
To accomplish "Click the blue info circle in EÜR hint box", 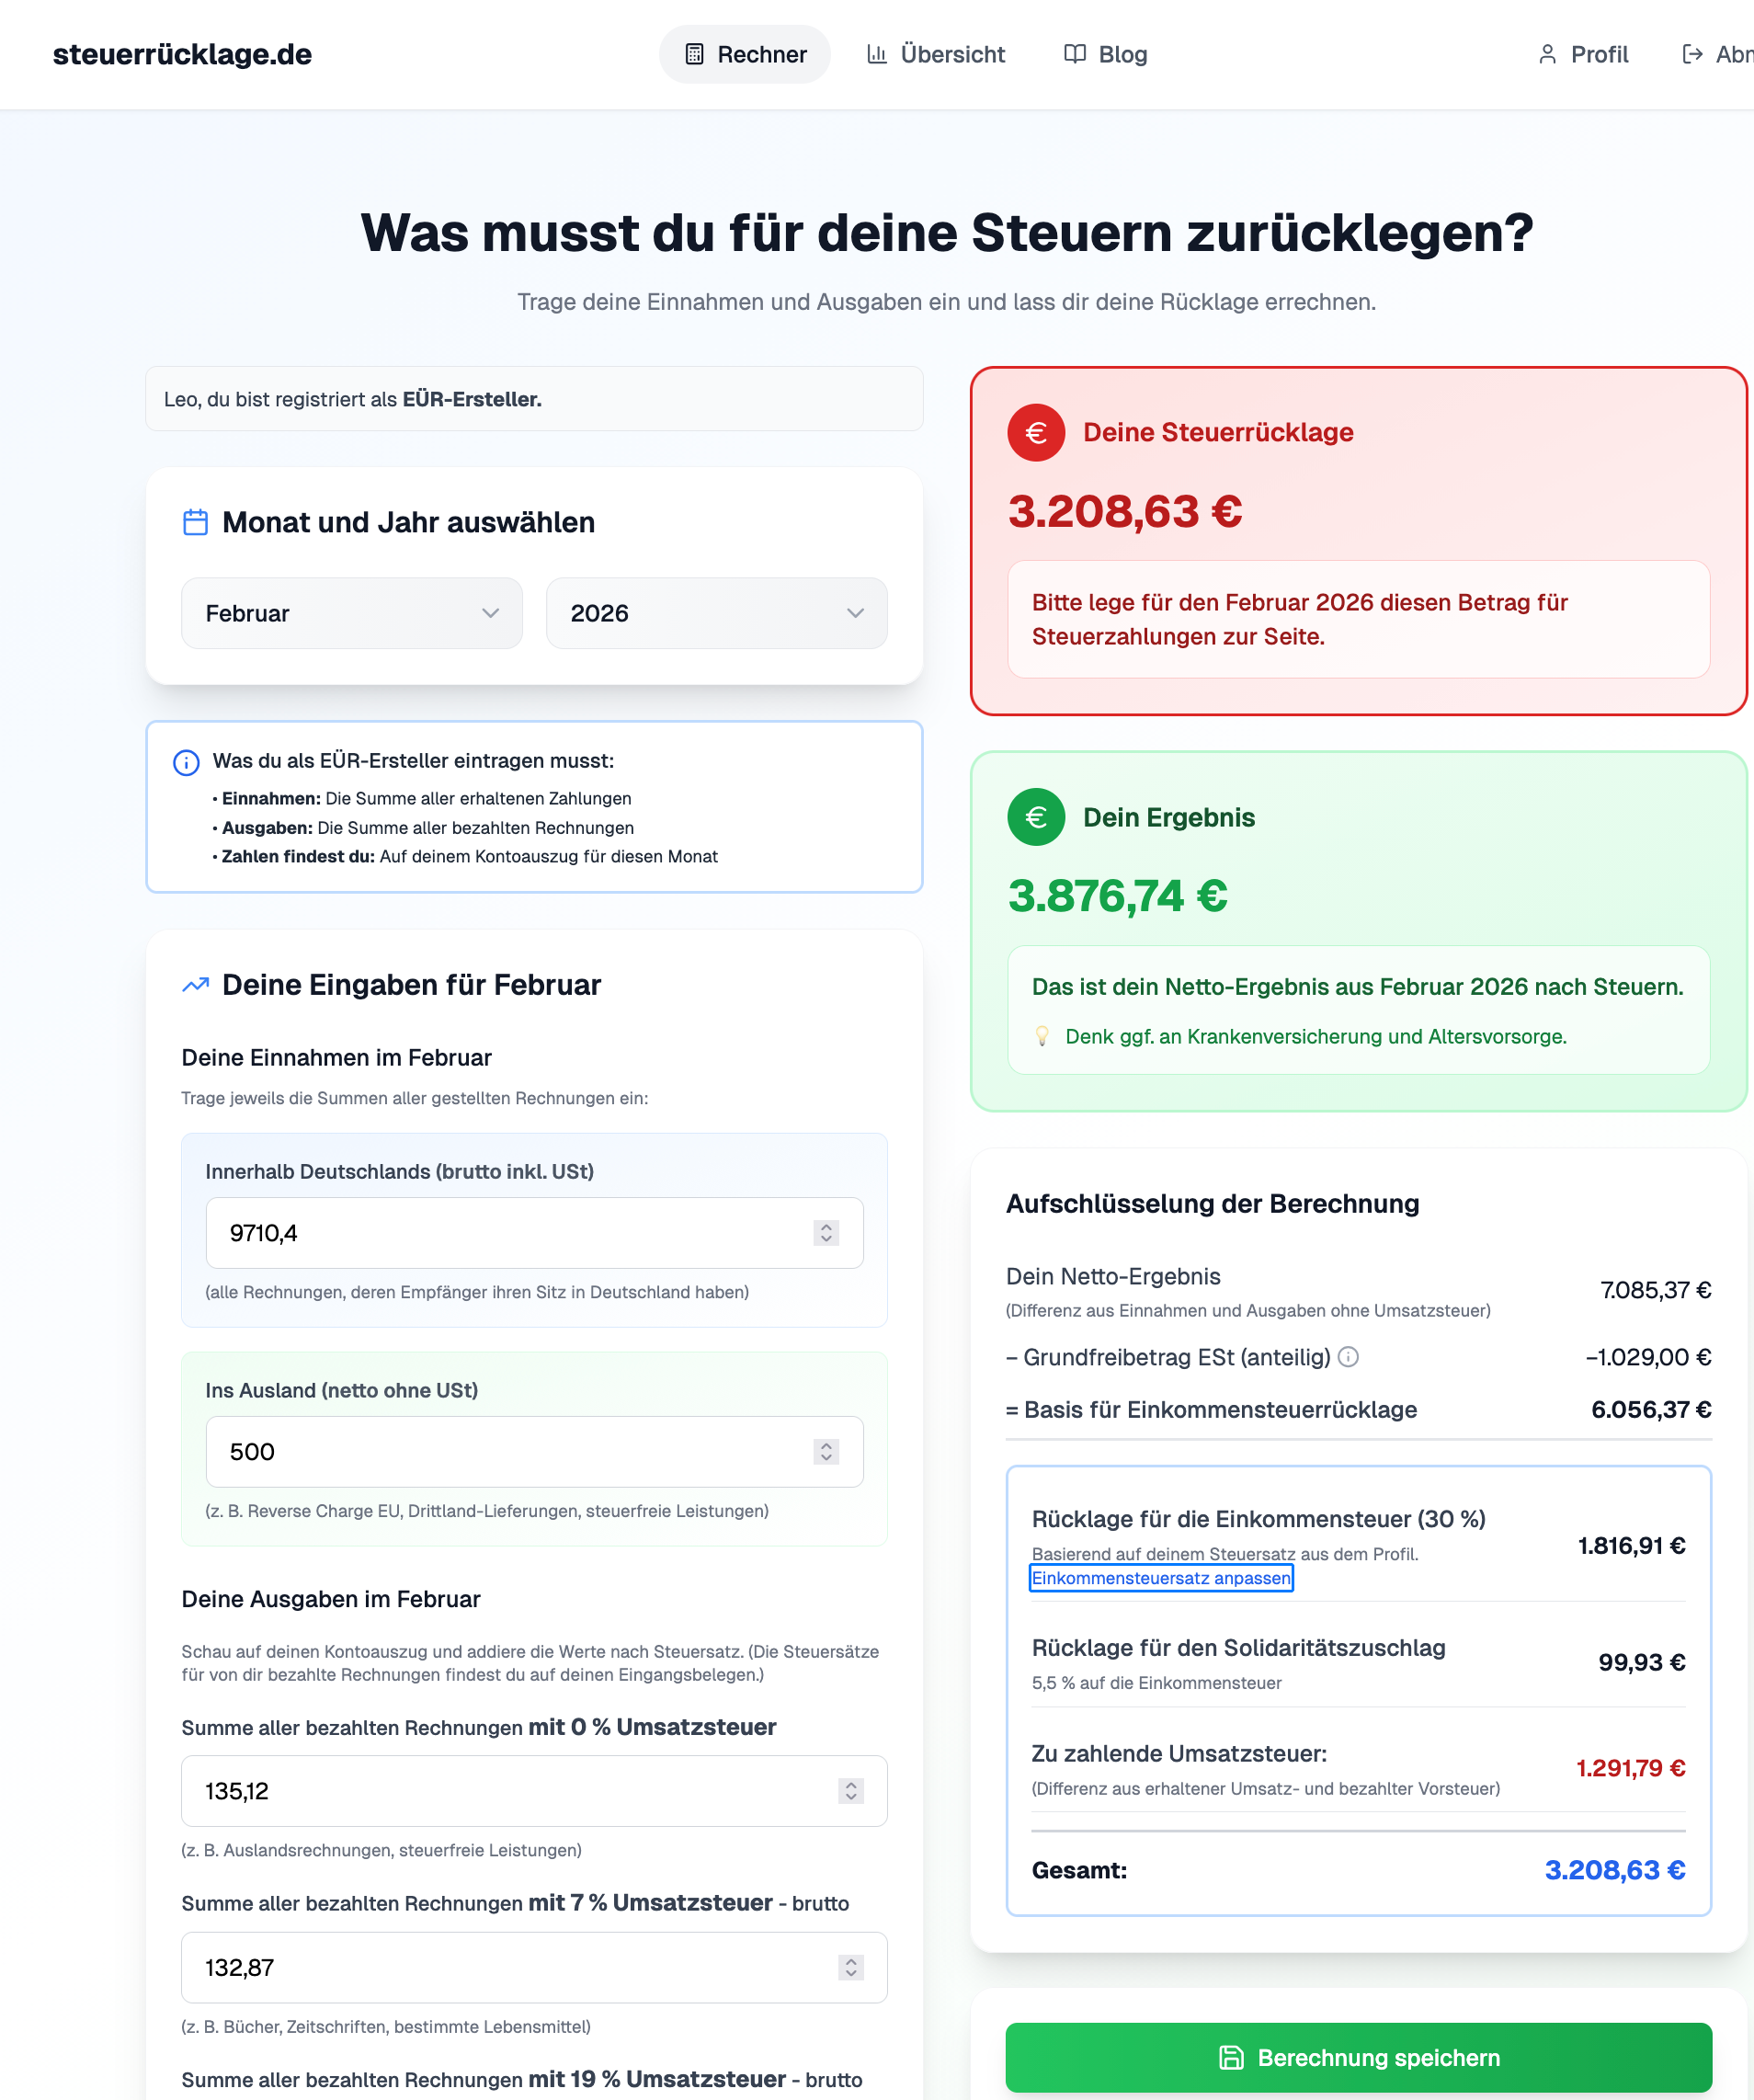I will click(x=186, y=762).
